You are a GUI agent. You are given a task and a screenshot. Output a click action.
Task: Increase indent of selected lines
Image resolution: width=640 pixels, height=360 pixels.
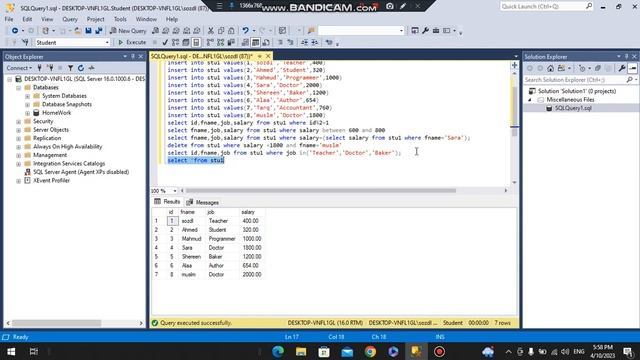315,42
